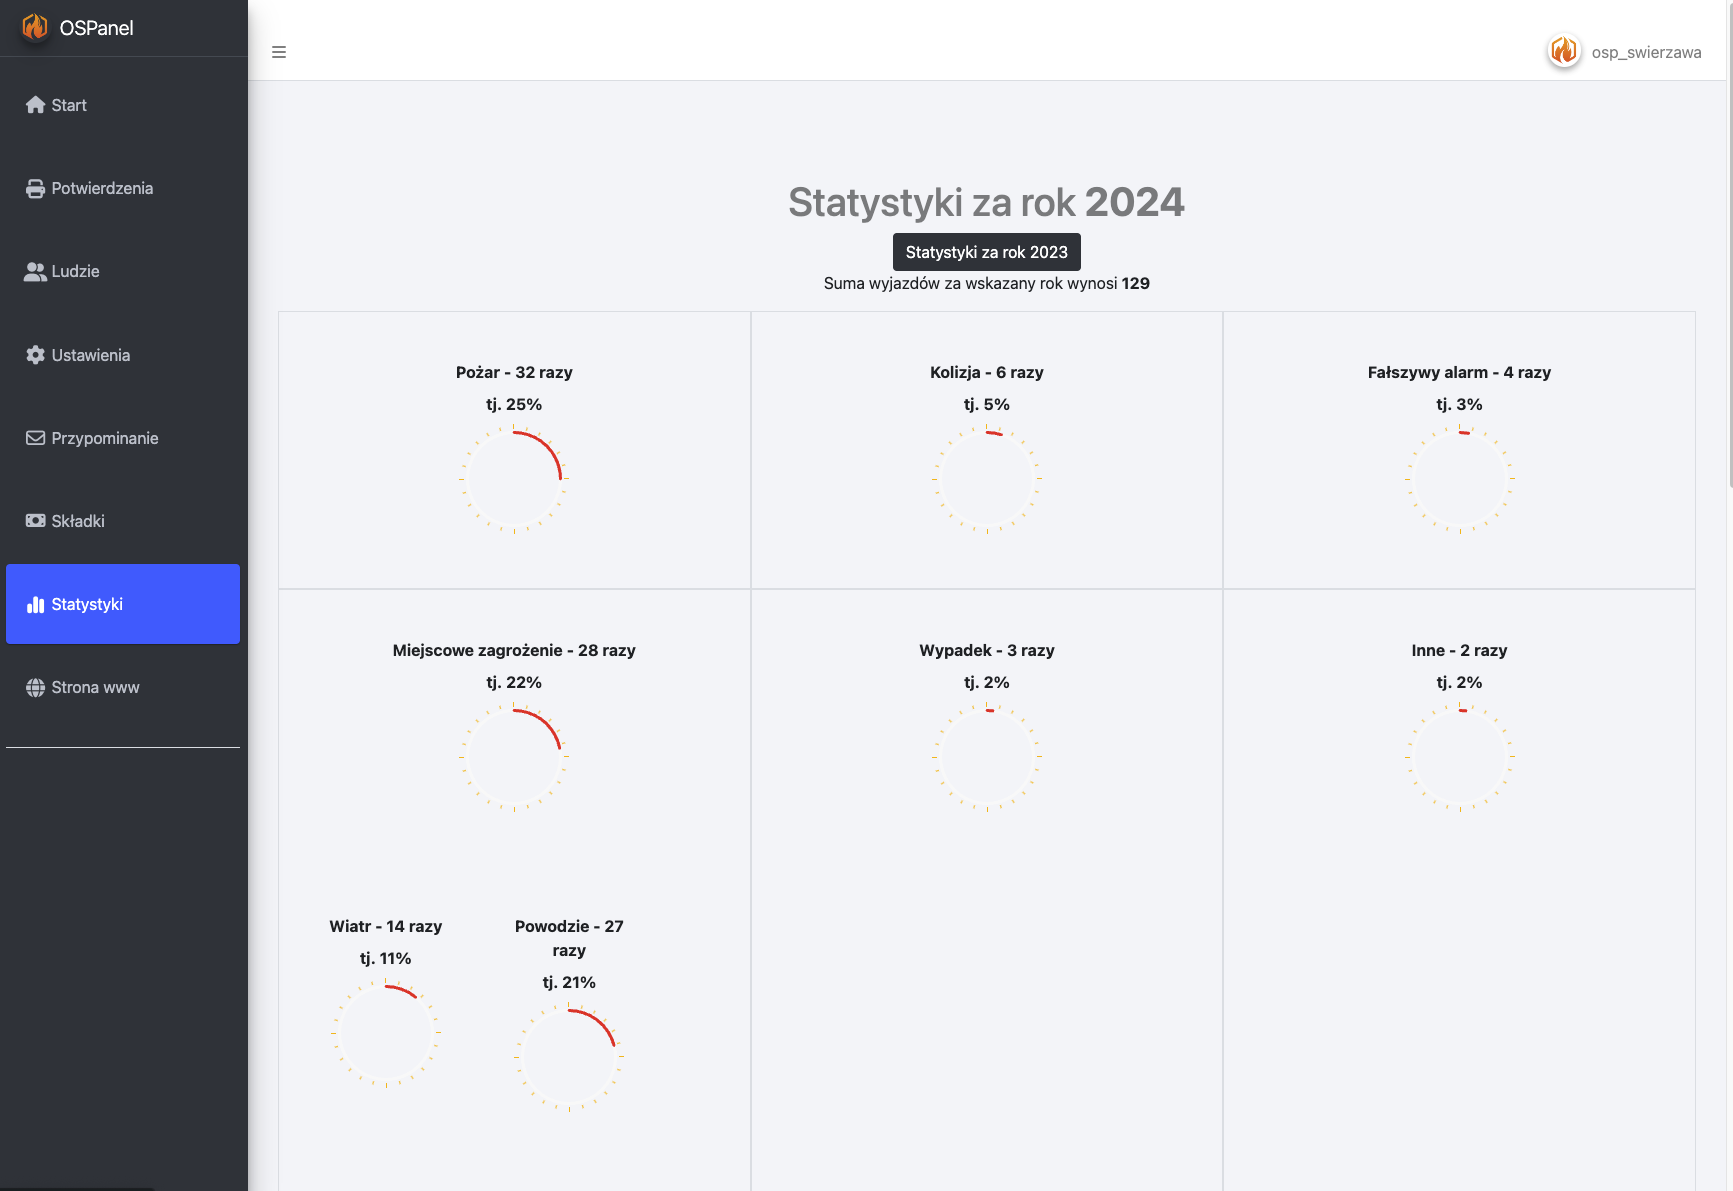Click the user avatar flame image

[x=1564, y=51]
